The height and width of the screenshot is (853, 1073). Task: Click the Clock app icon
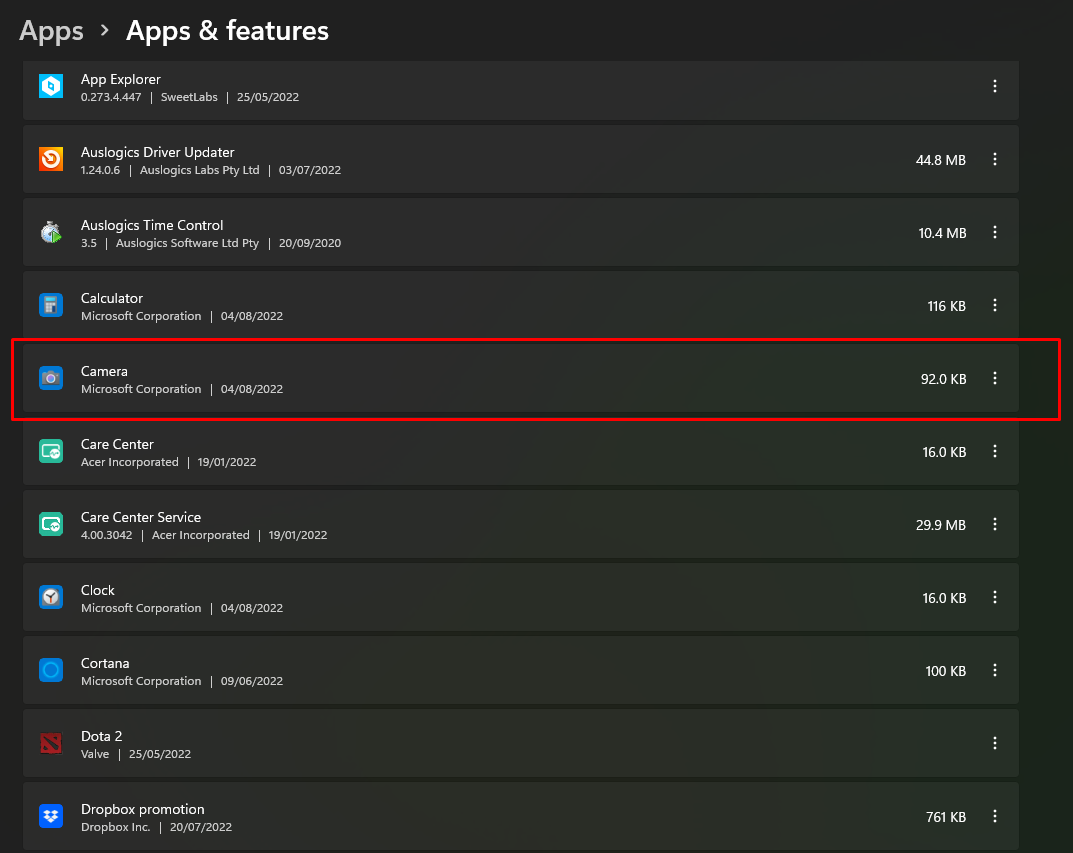click(51, 597)
